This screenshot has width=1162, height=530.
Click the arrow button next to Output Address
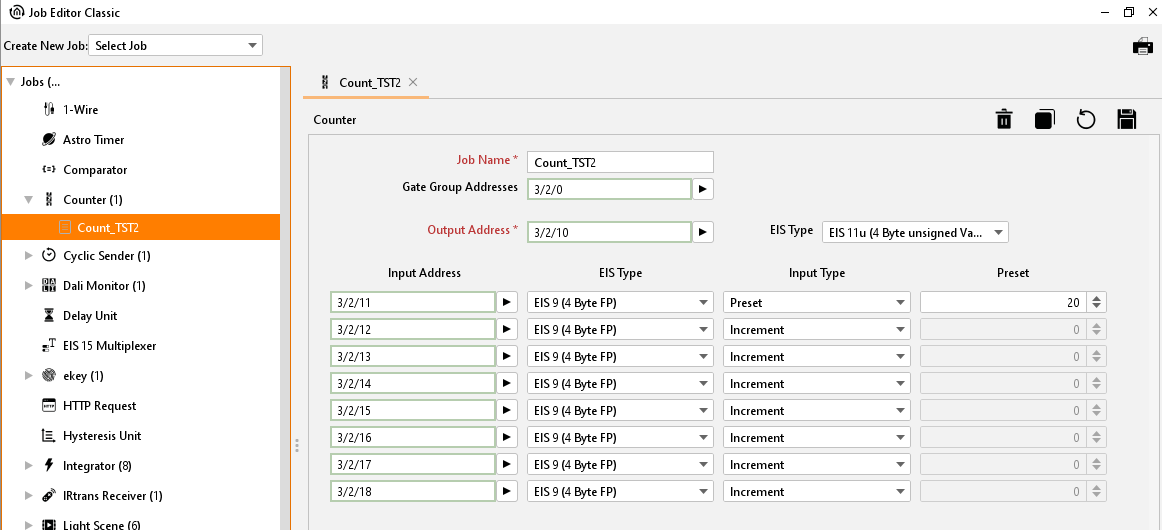click(x=703, y=232)
